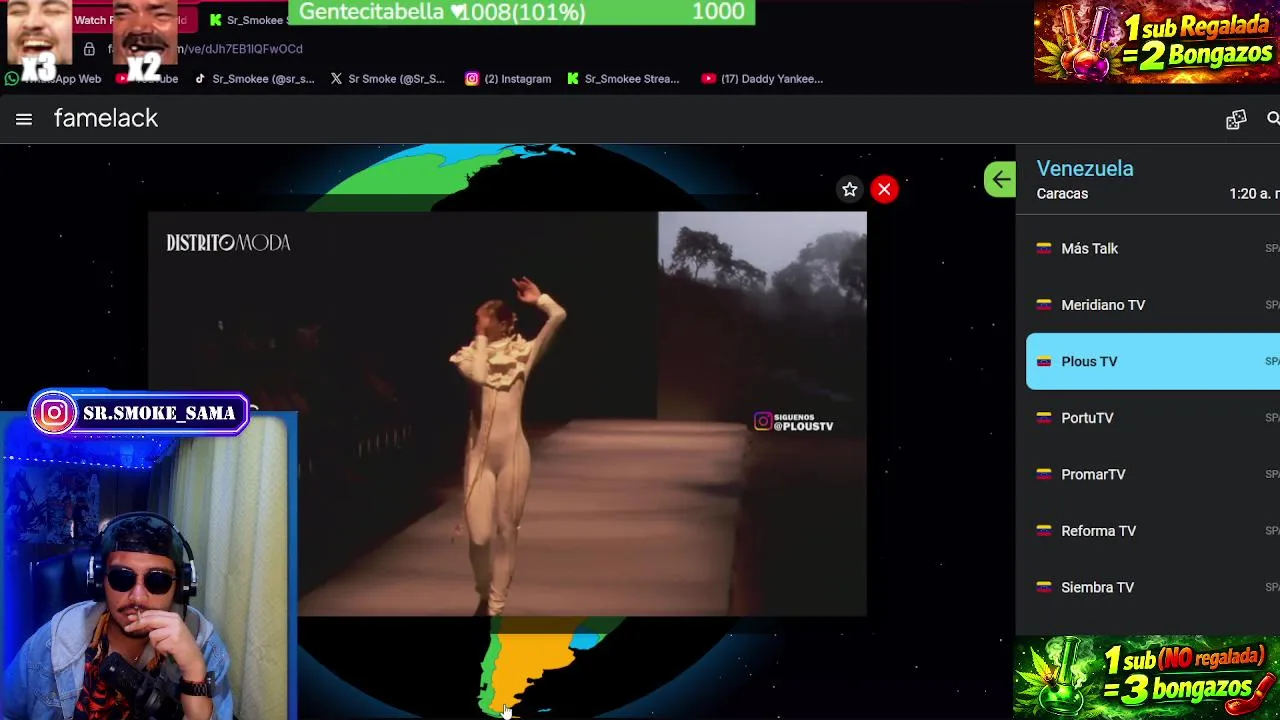Image resolution: width=1280 pixels, height=720 pixels.
Task: Click the green back arrow button
Action: click(1000, 179)
